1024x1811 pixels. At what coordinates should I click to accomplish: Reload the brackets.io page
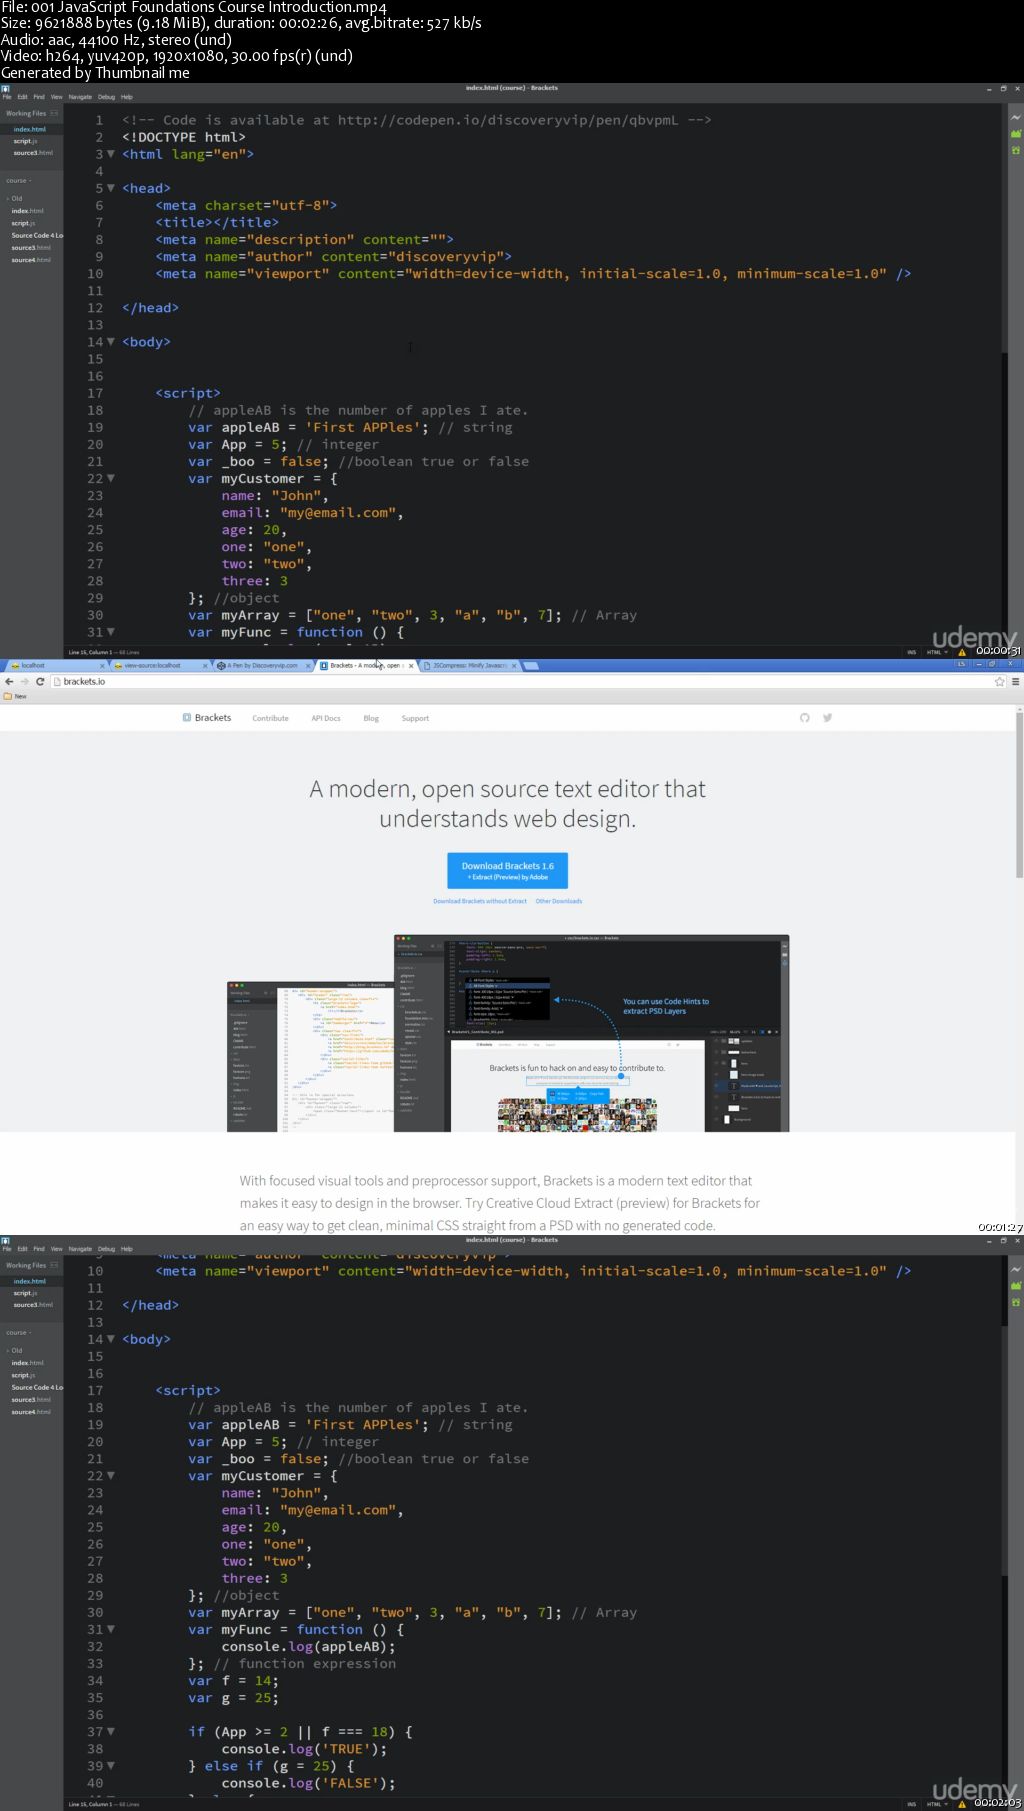point(40,681)
